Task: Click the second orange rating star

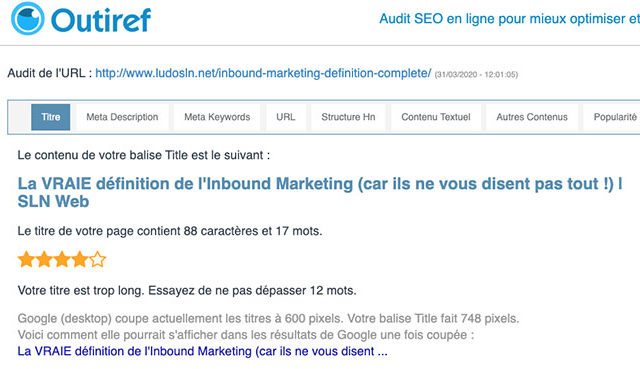Action: pos(44,260)
